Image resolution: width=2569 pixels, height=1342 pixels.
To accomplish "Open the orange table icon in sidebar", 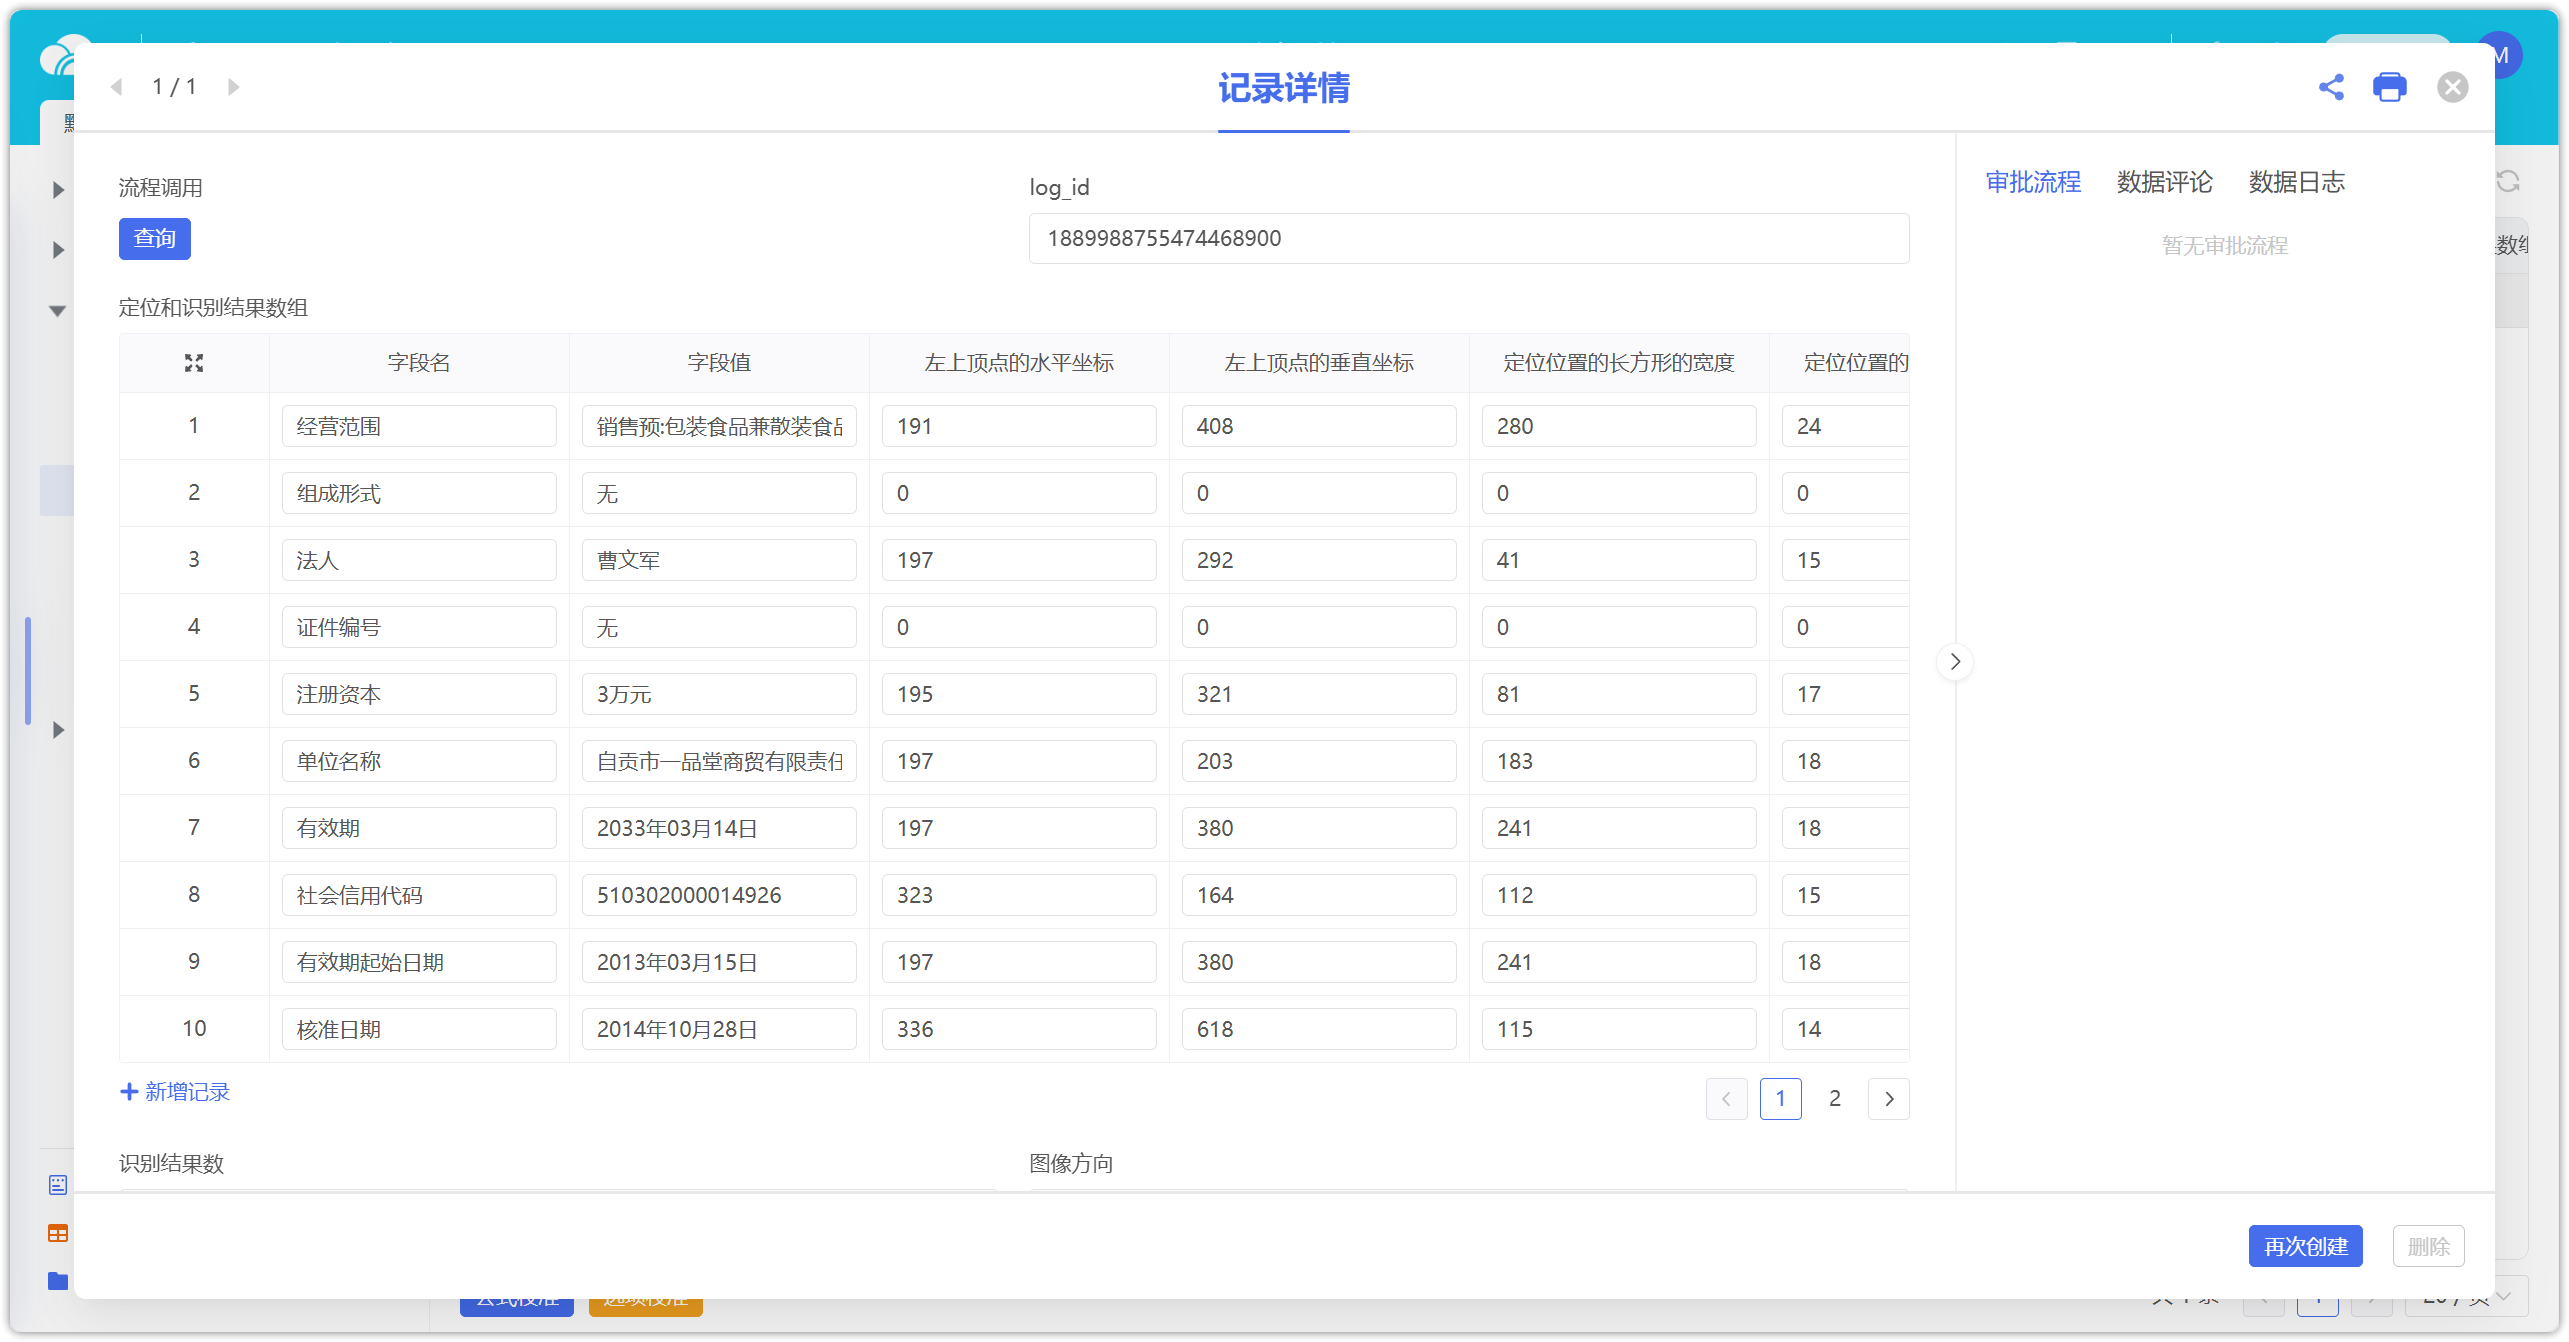I will (x=58, y=1233).
